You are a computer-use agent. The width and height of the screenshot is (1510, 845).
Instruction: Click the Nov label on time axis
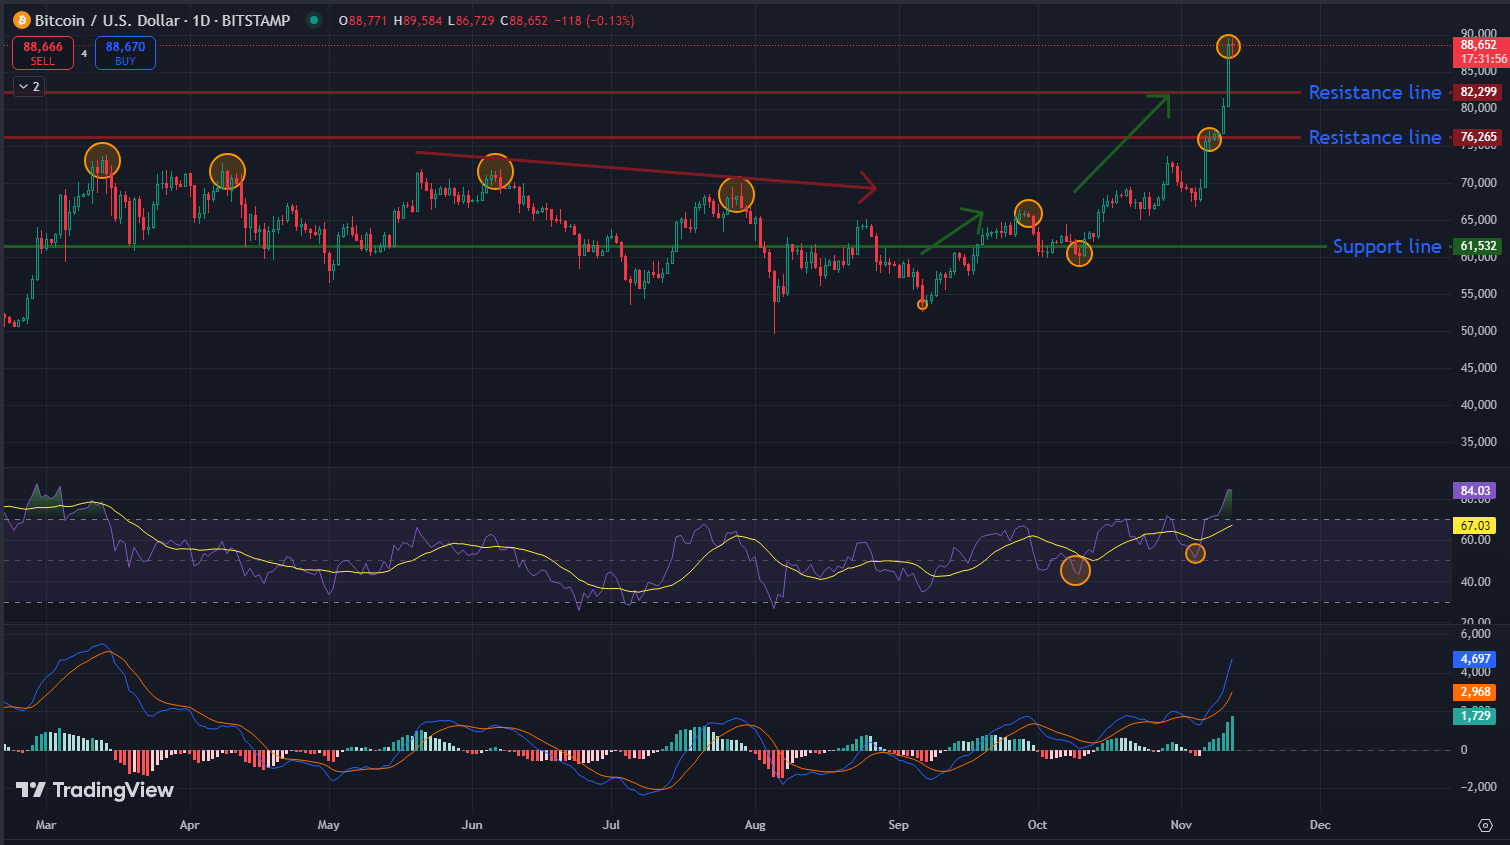[x=1181, y=825]
